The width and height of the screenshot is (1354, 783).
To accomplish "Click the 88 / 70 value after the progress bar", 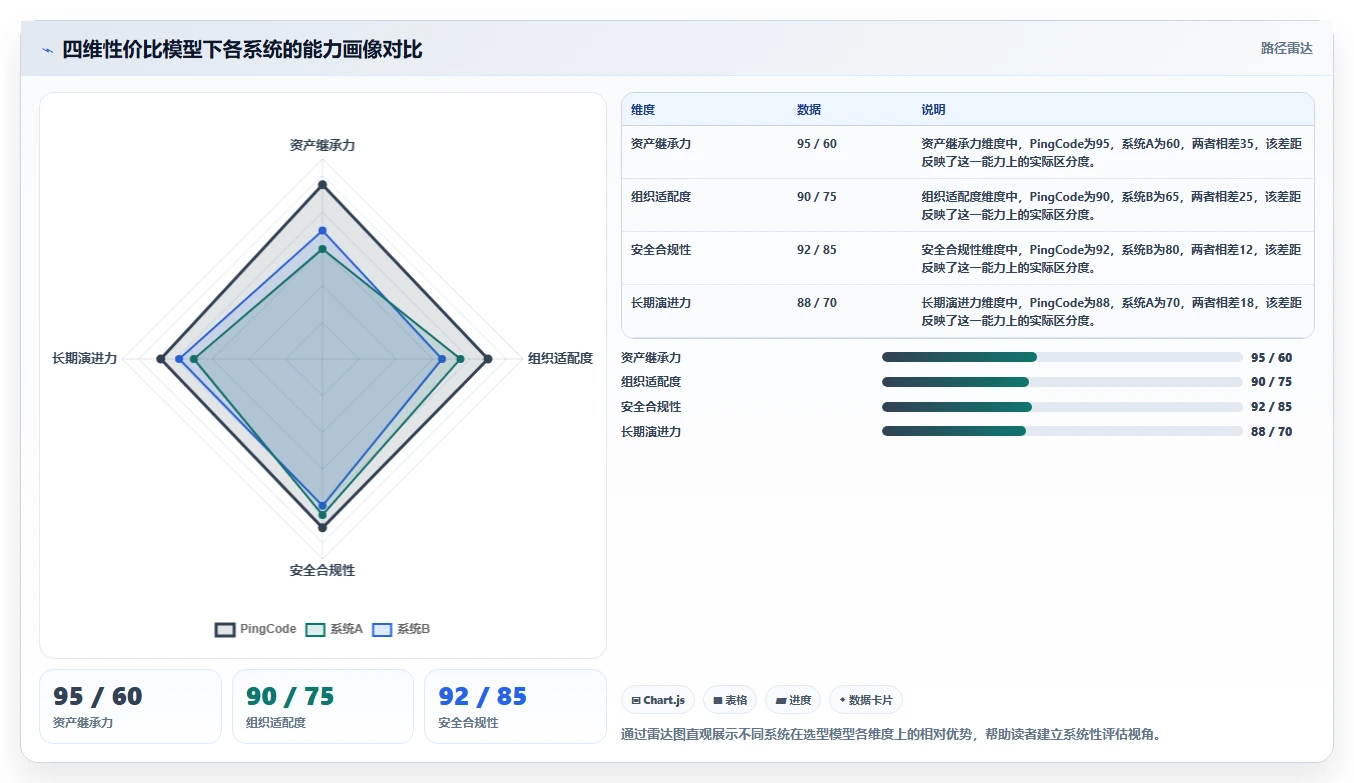I will point(1271,432).
